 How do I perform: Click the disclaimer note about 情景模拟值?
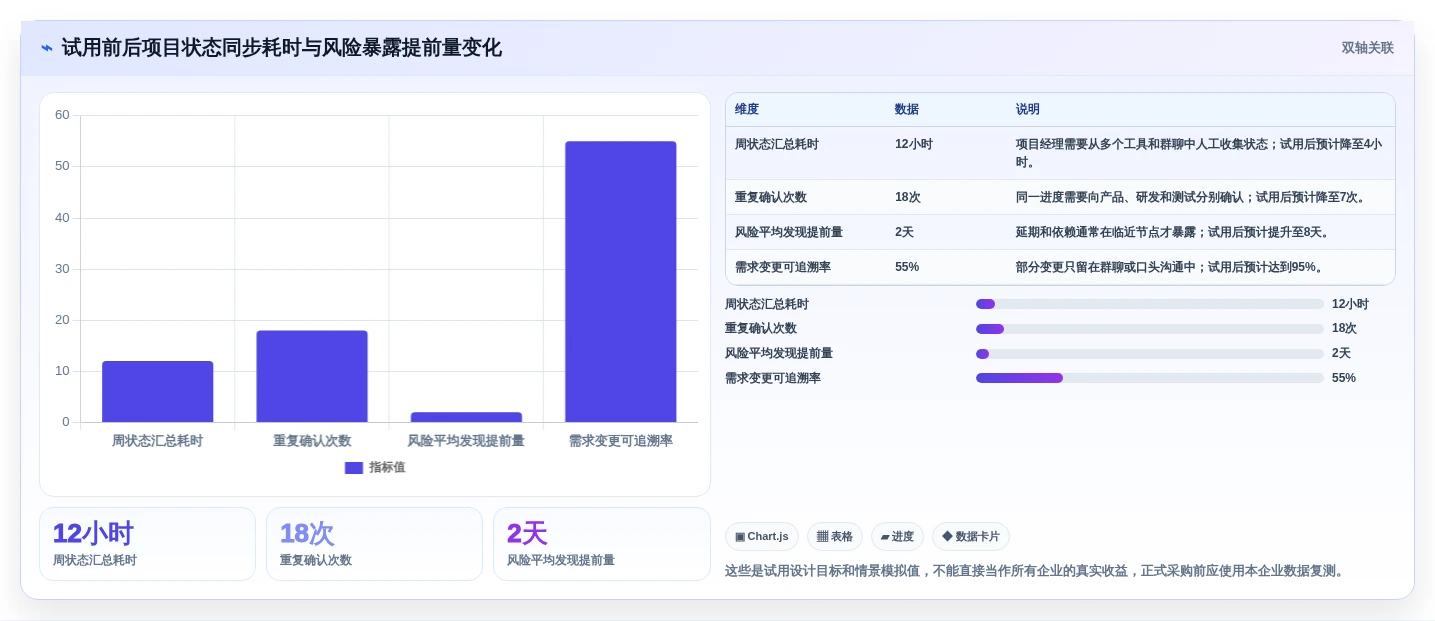coord(1035,571)
